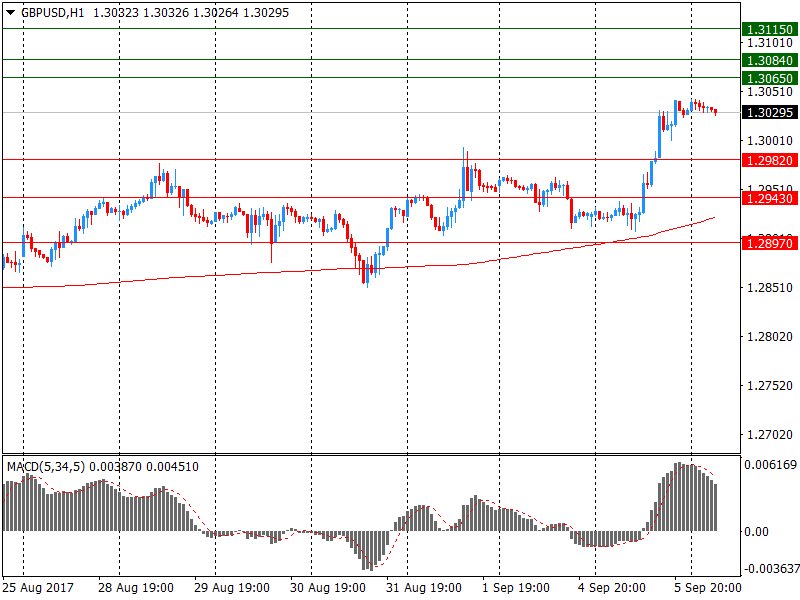
Task: Open the chart menu triangle beside GBPUSD
Action: click(10, 13)
